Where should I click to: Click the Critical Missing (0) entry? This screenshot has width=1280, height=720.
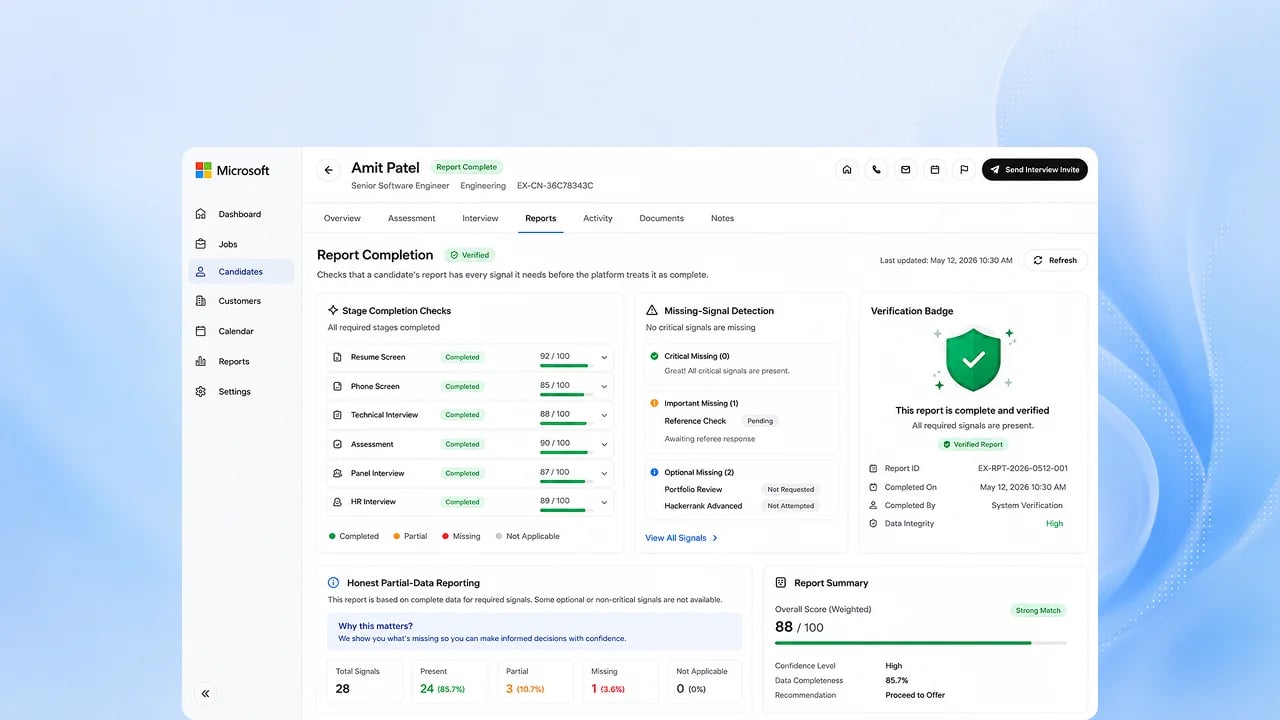point(742,364)
